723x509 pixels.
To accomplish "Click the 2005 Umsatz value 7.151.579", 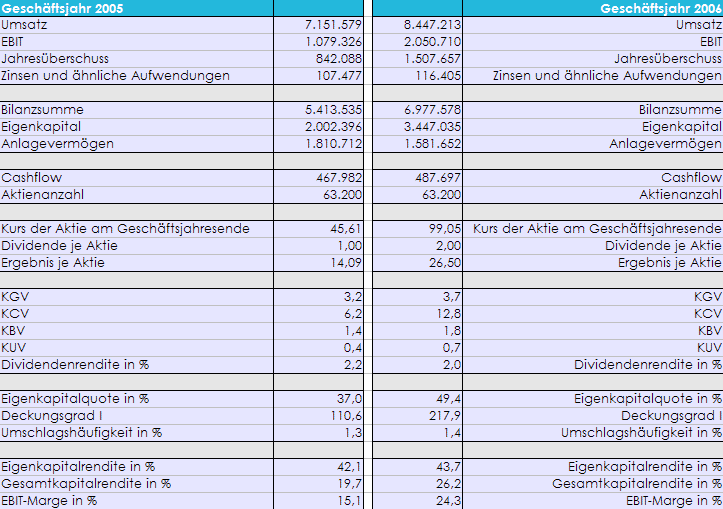I will coord(333,25).
